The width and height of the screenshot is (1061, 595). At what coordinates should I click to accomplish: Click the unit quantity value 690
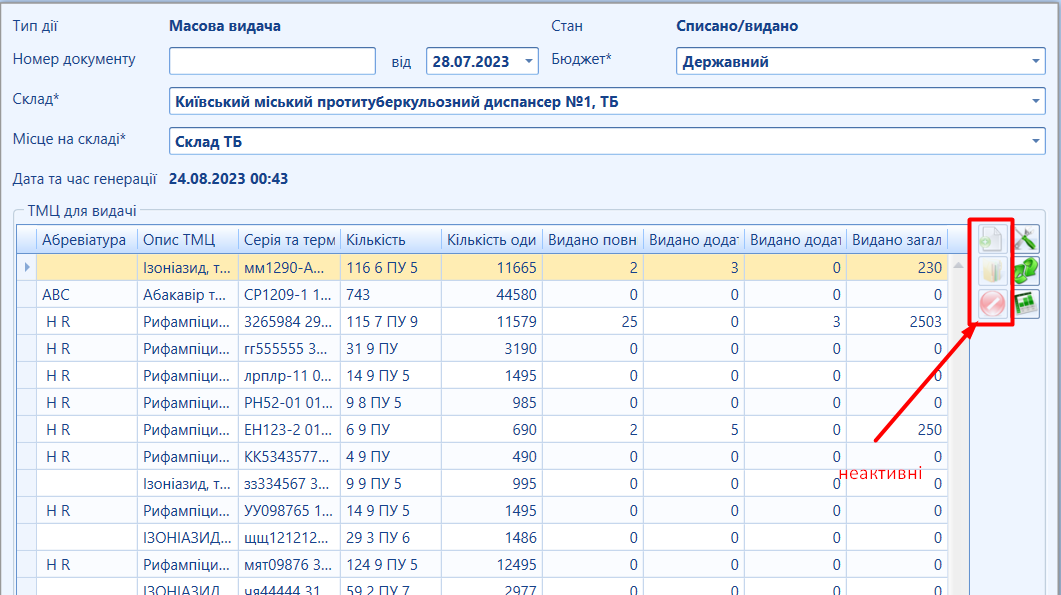(x=524, y=430)
